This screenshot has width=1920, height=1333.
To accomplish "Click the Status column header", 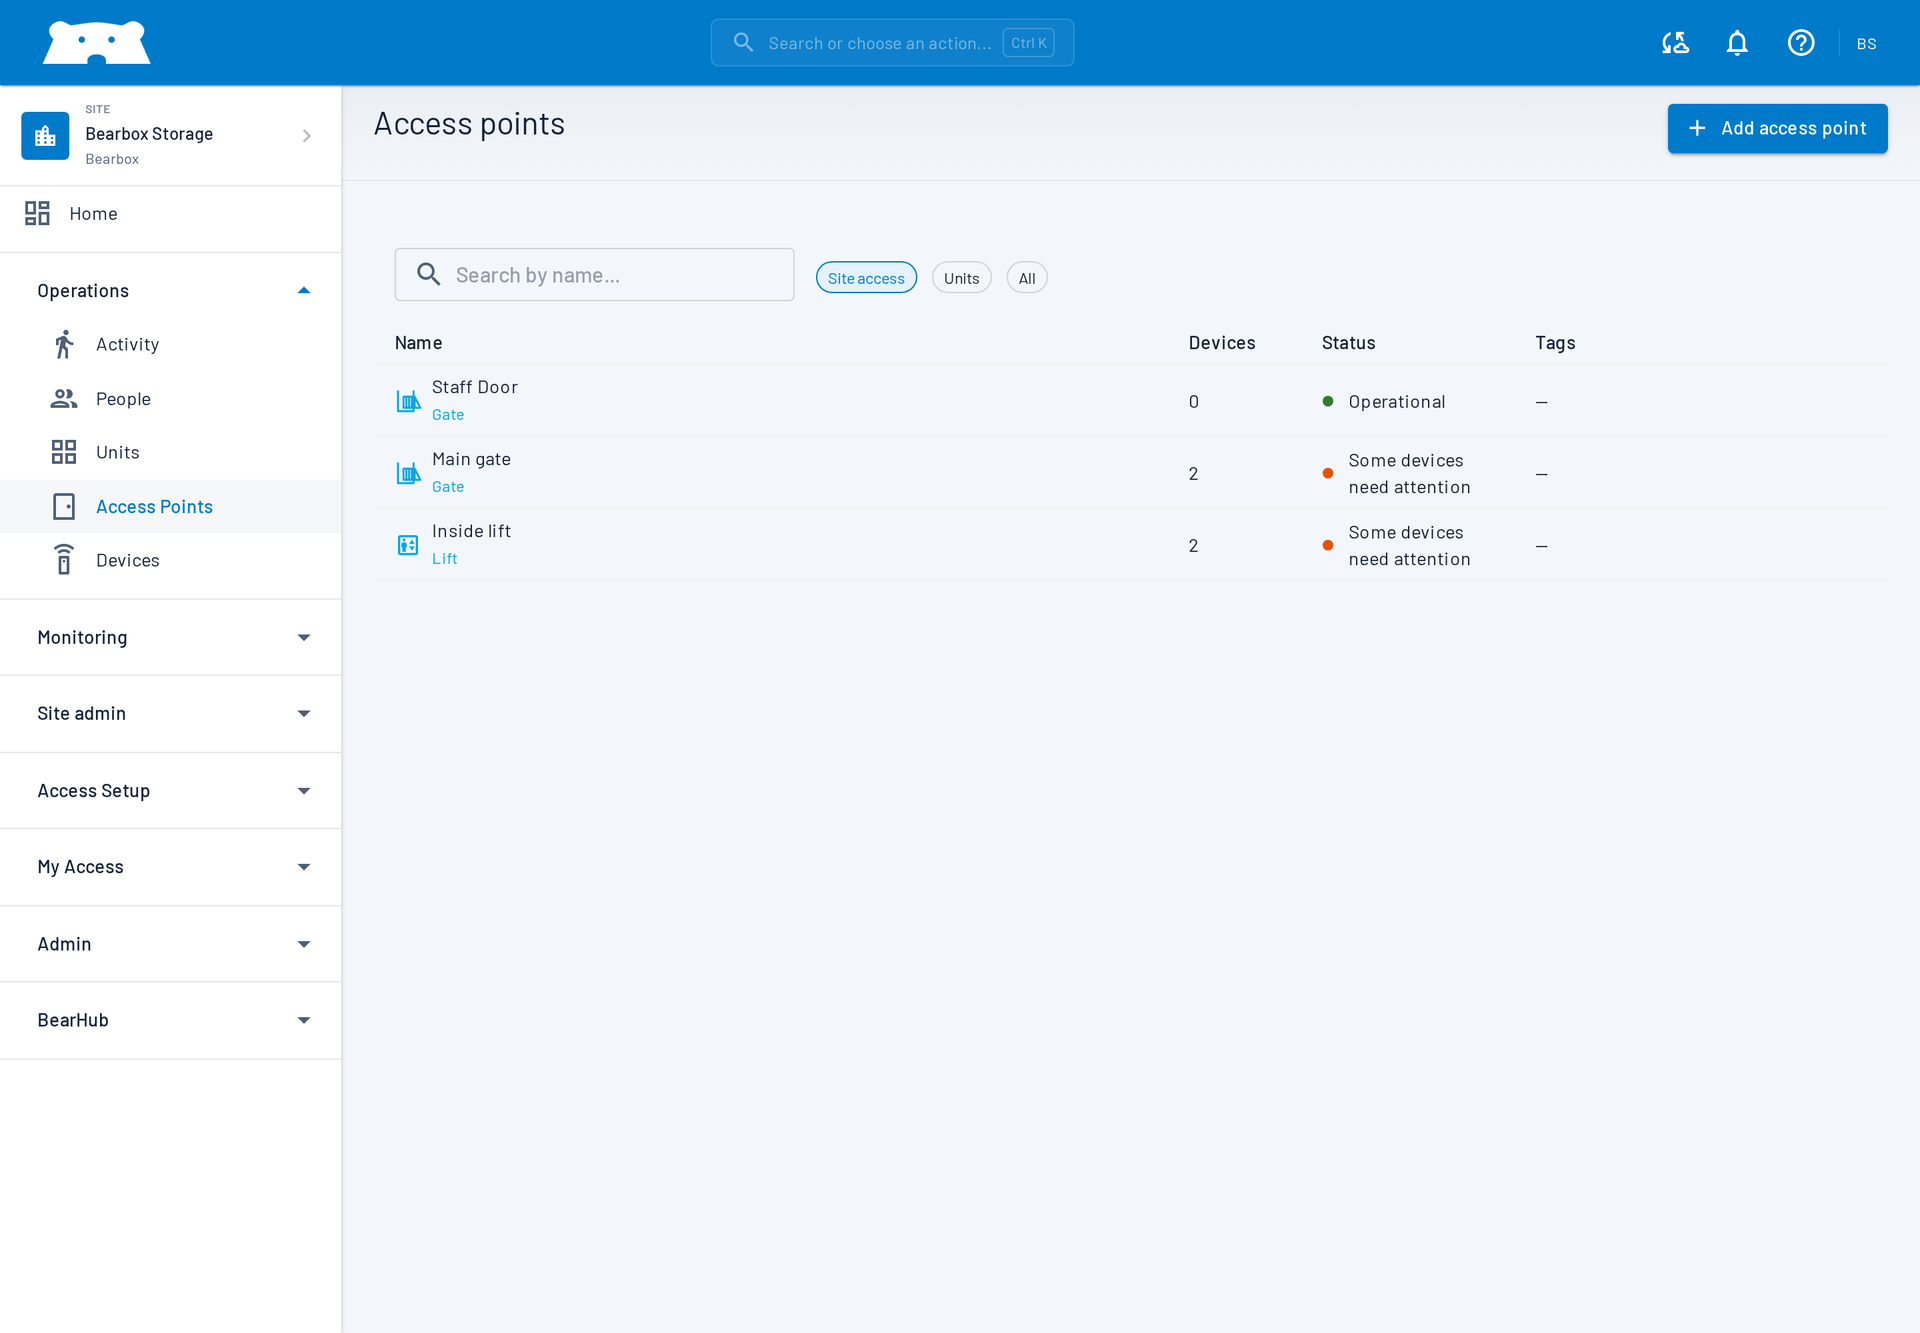I will click(1348, 342).
